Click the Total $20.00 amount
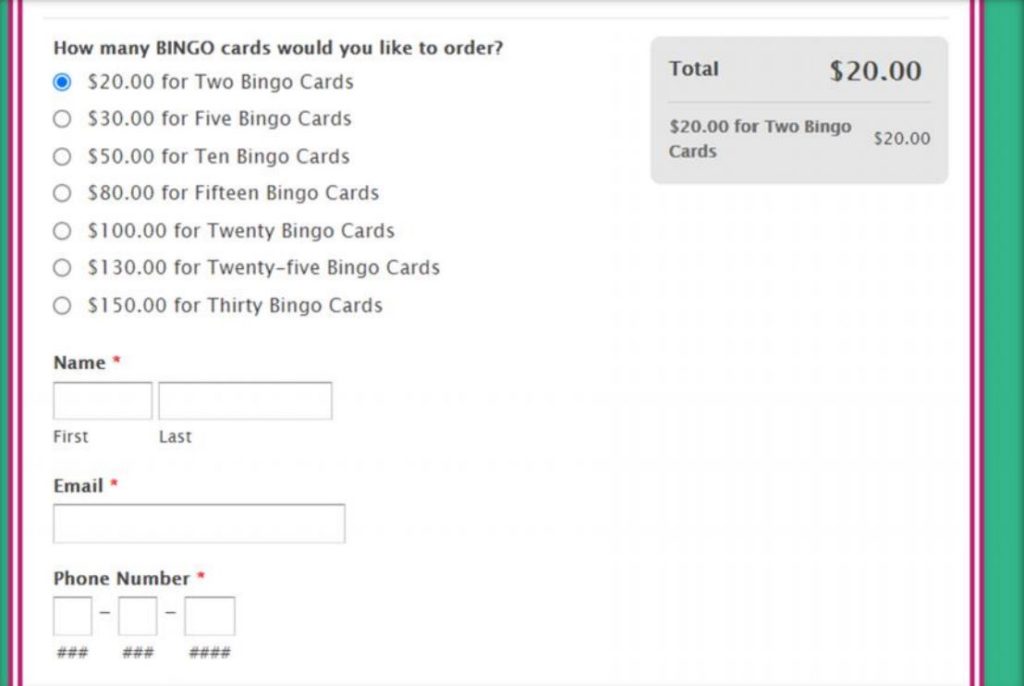1024x686 pixels. tap(875, 71)
